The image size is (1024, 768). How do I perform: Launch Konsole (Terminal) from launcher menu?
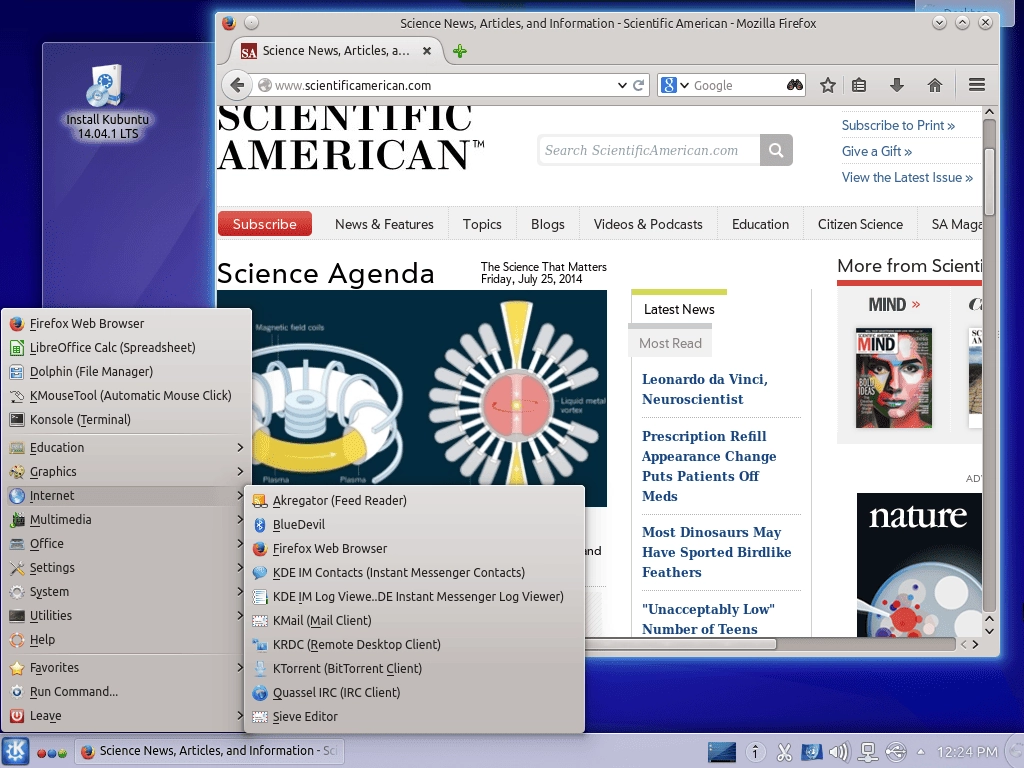click(x=127, y=420)
